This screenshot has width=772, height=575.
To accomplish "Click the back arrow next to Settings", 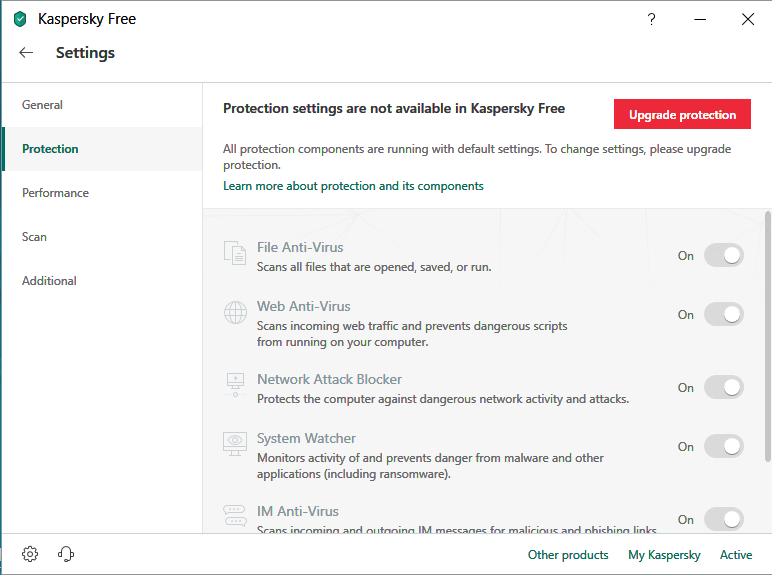I will 26,53.
